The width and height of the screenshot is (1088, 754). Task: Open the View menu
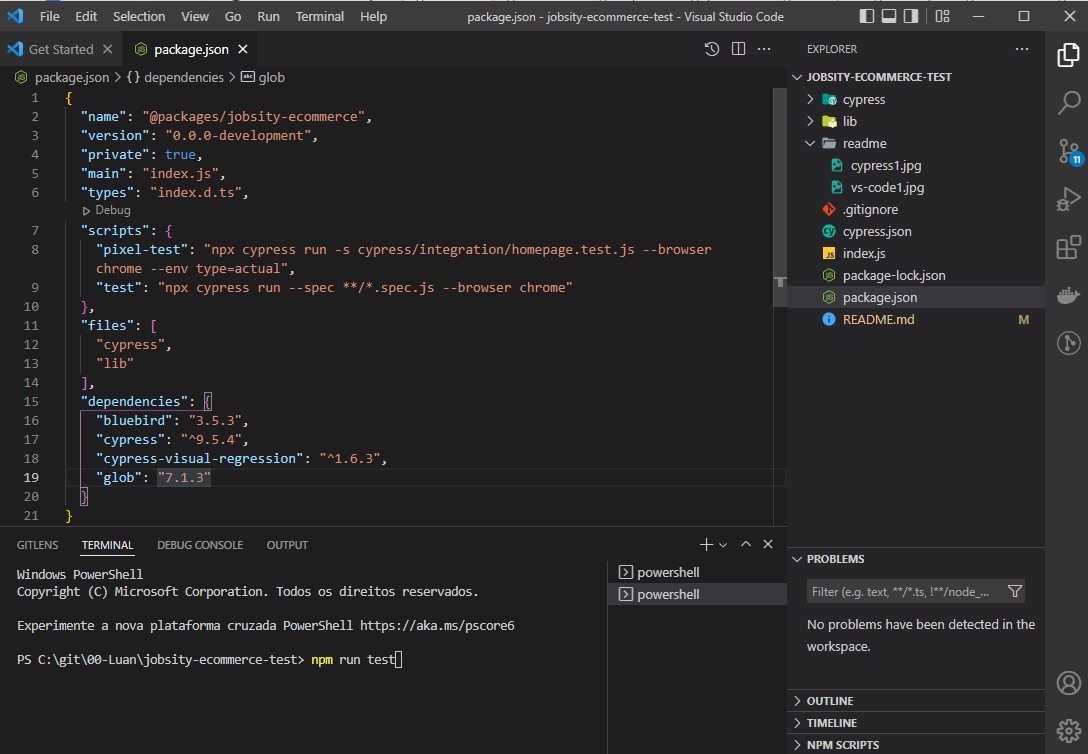(195, 16)
